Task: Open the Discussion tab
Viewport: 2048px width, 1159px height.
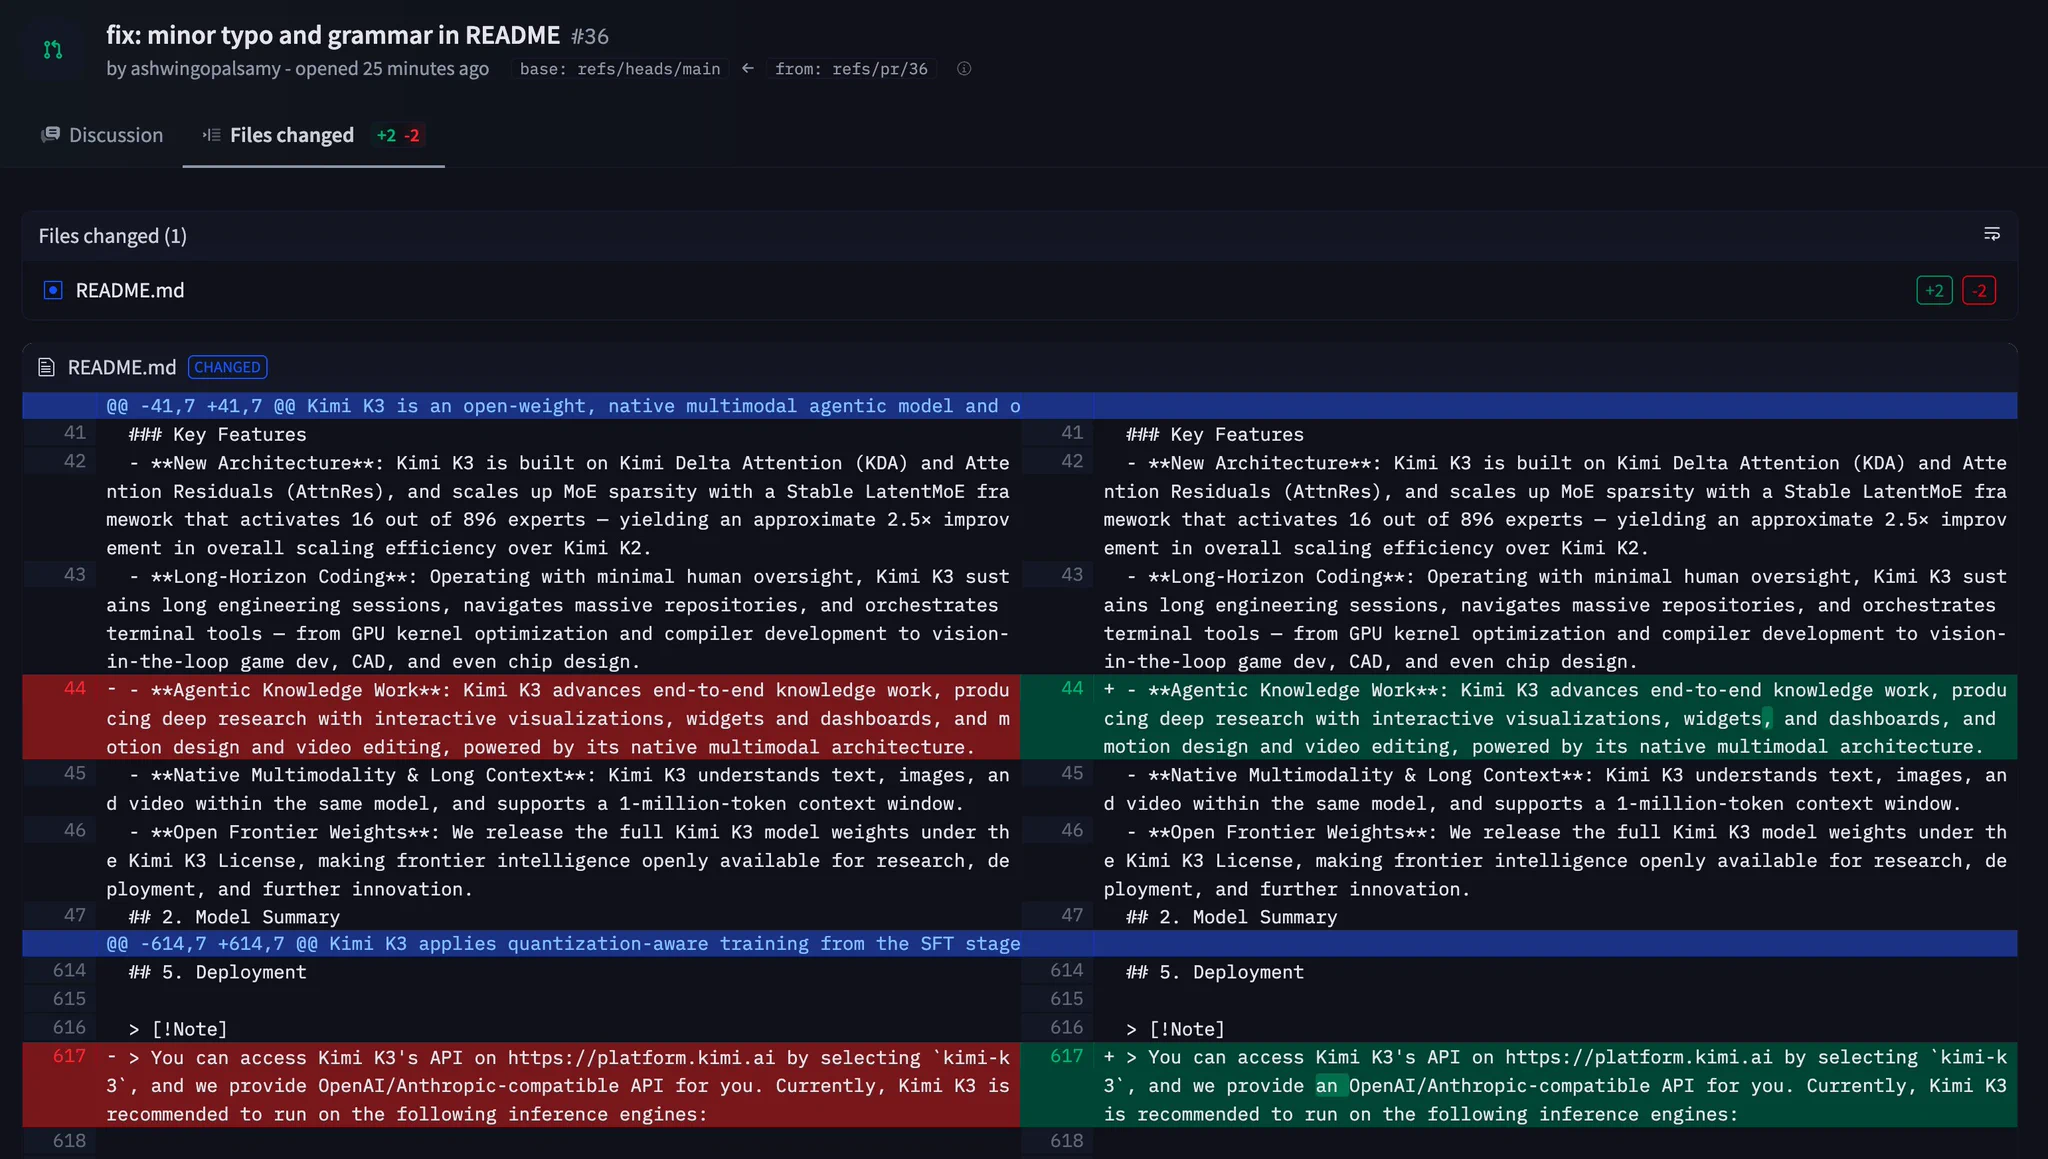Action: click(102, 135)
